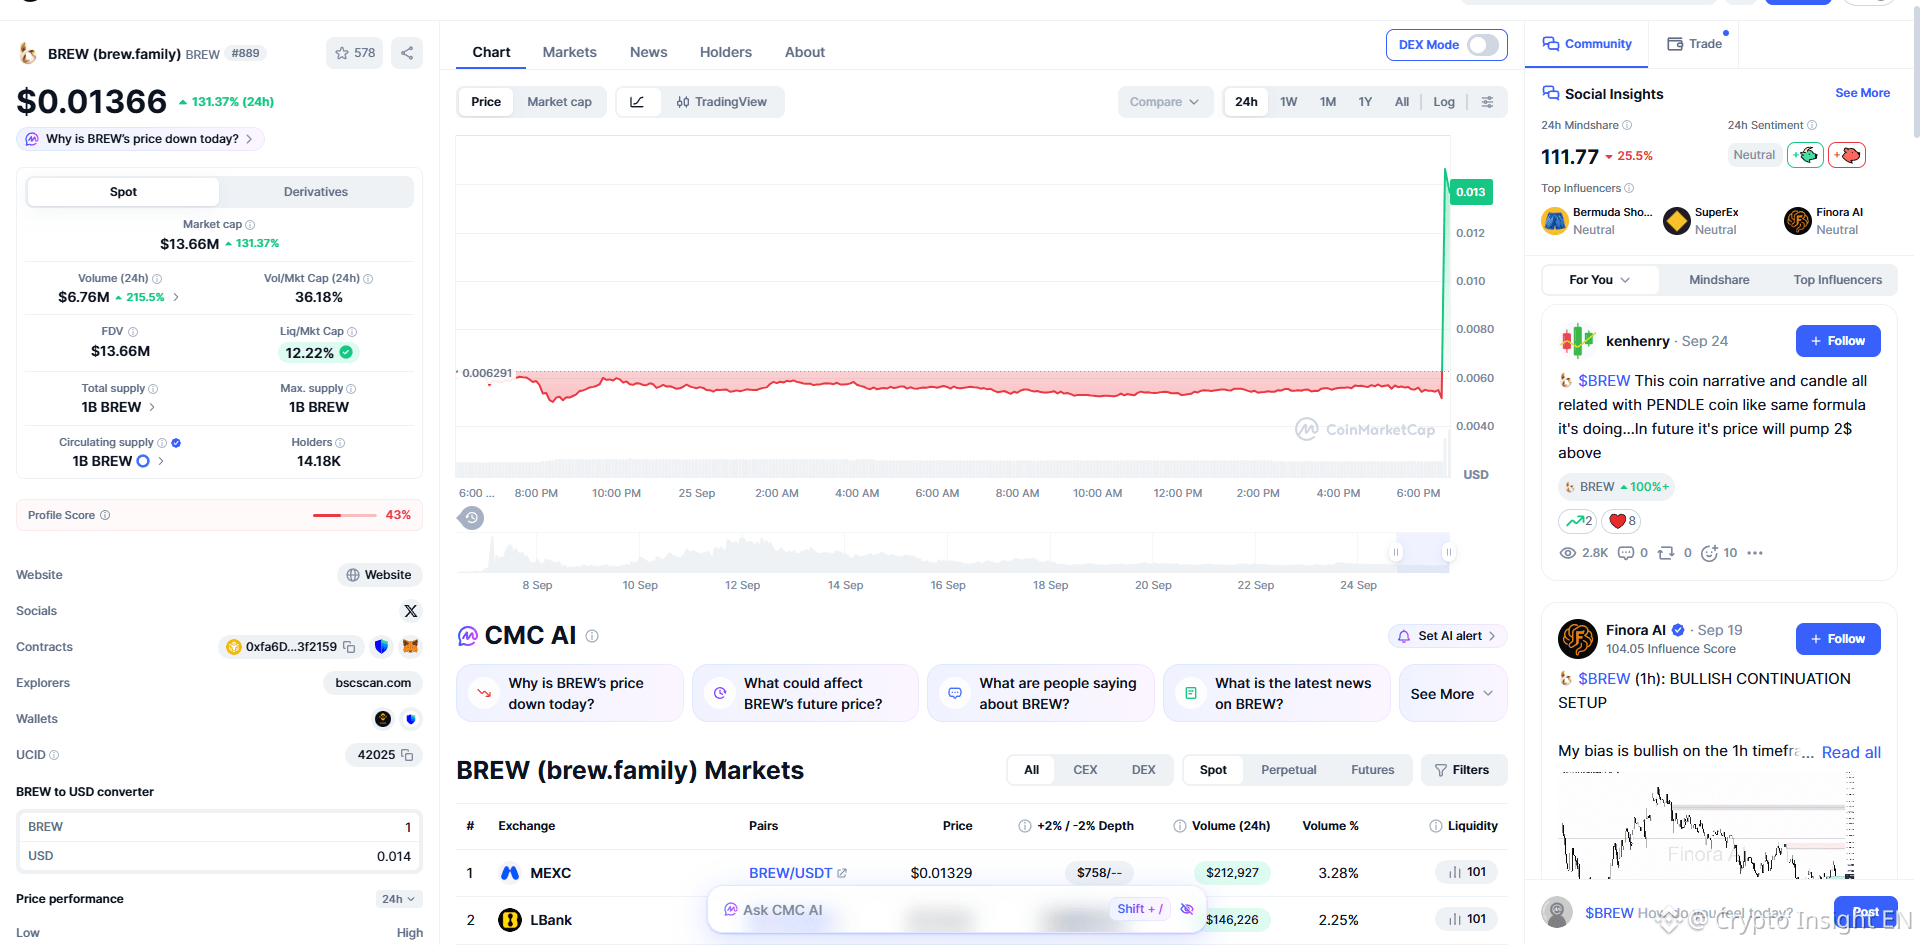The image size is (1920, 945).
Task: Toggle the DEX Mode switch
Action: [1483, 45]
